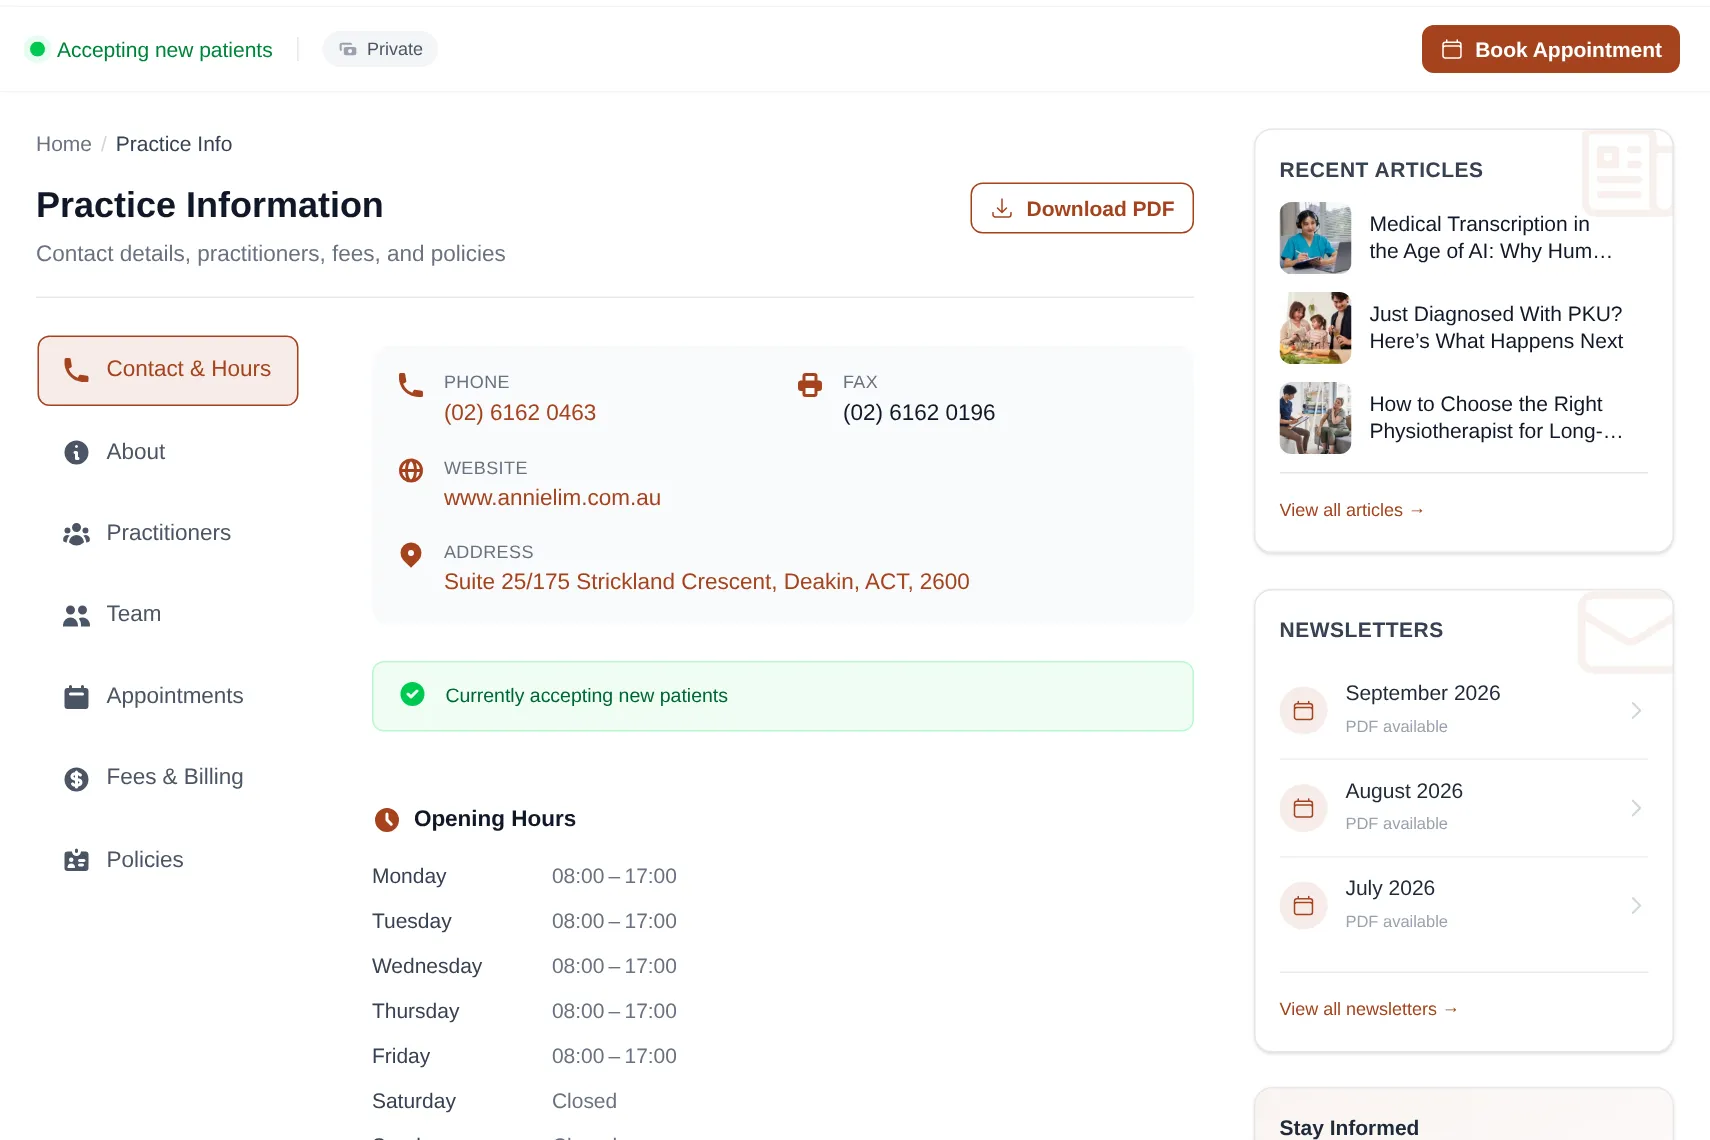Open the PKU diagnosis article thumbnail

[x=1315, y=328]
